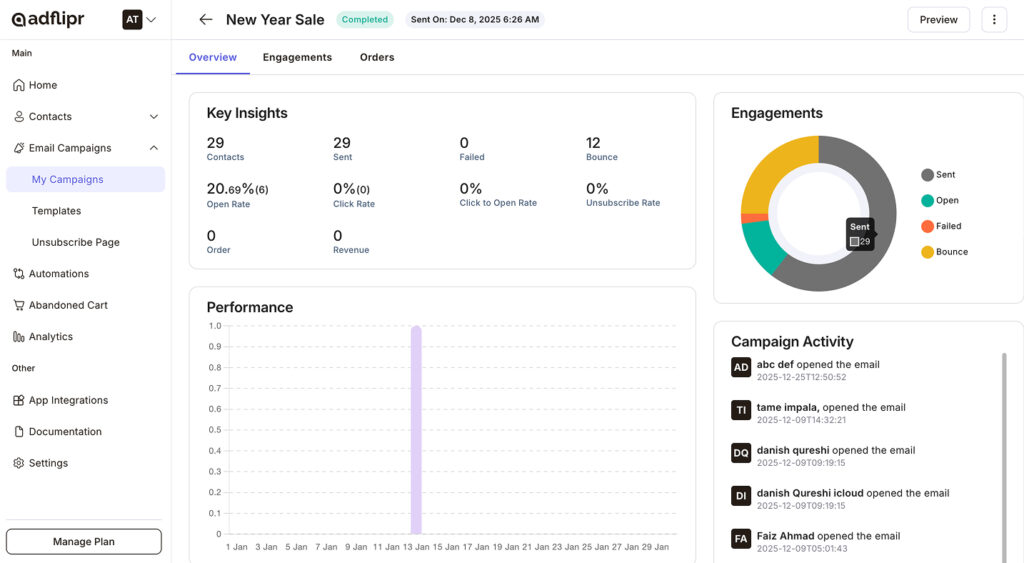Image resolution: width=1024 pixels, height=563 pixels.
Task: Toggle the Bounce legend series
Action: pyautogui.click(x=943, y=252)
